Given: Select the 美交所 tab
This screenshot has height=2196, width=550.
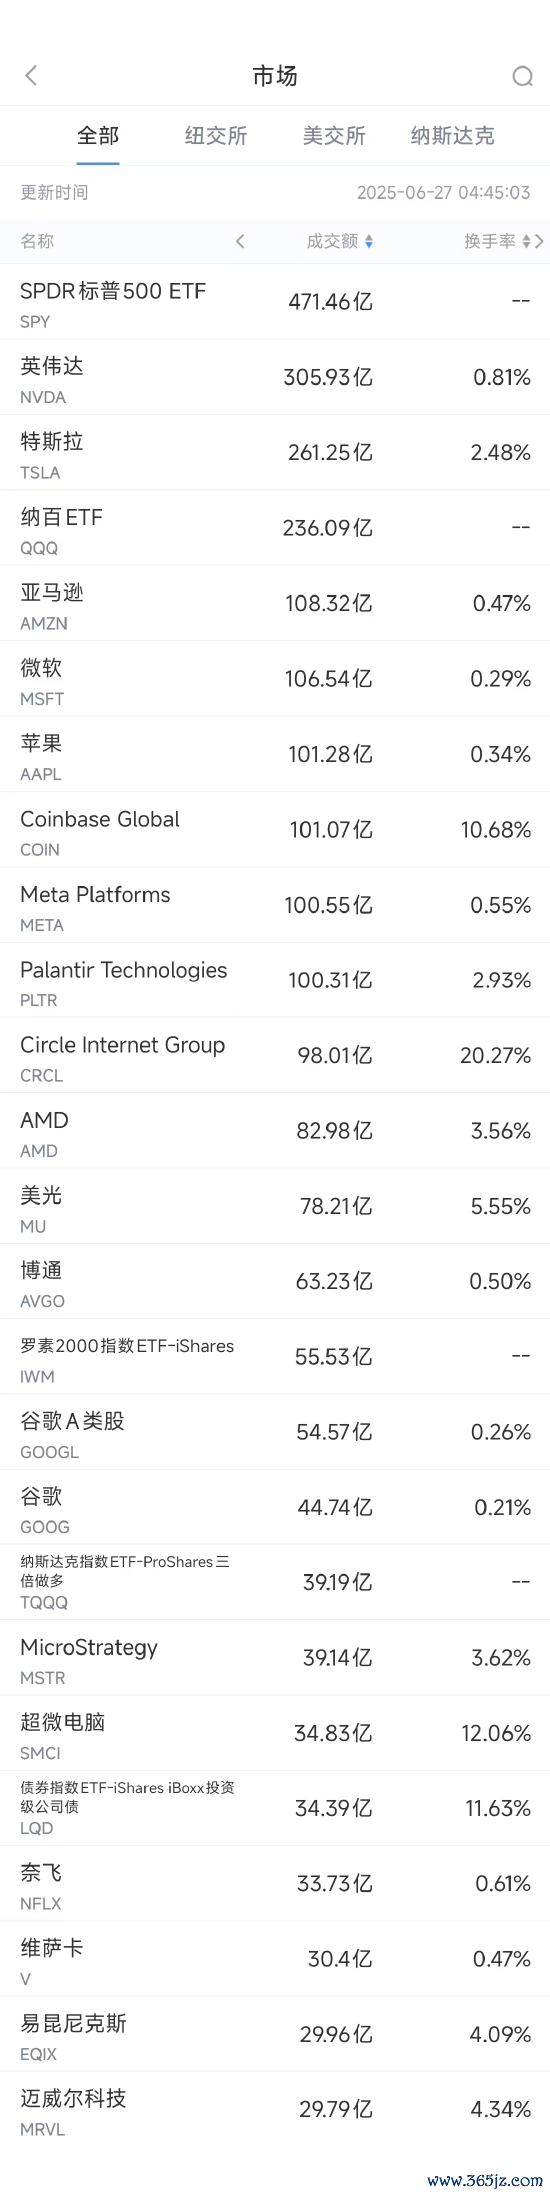Looking at the screenshot, I should click(334, 136).
